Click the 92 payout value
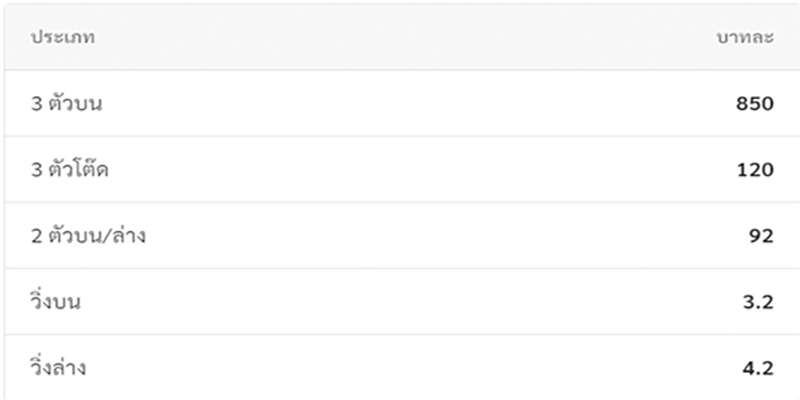800x400 pixels. tap(762, 236)
